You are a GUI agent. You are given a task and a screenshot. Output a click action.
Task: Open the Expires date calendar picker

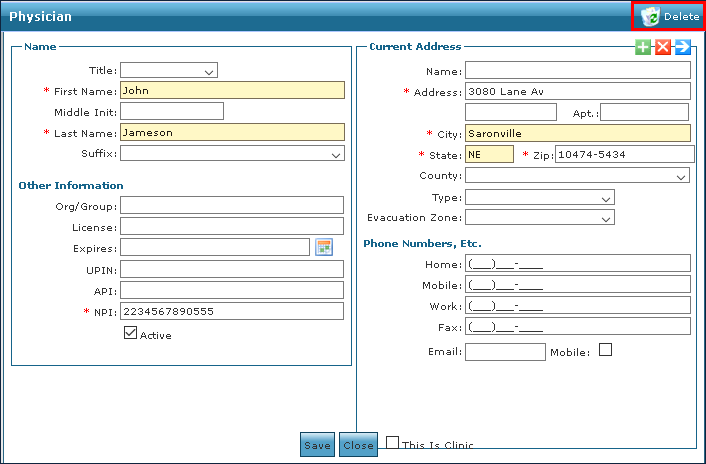coord(324,247)
